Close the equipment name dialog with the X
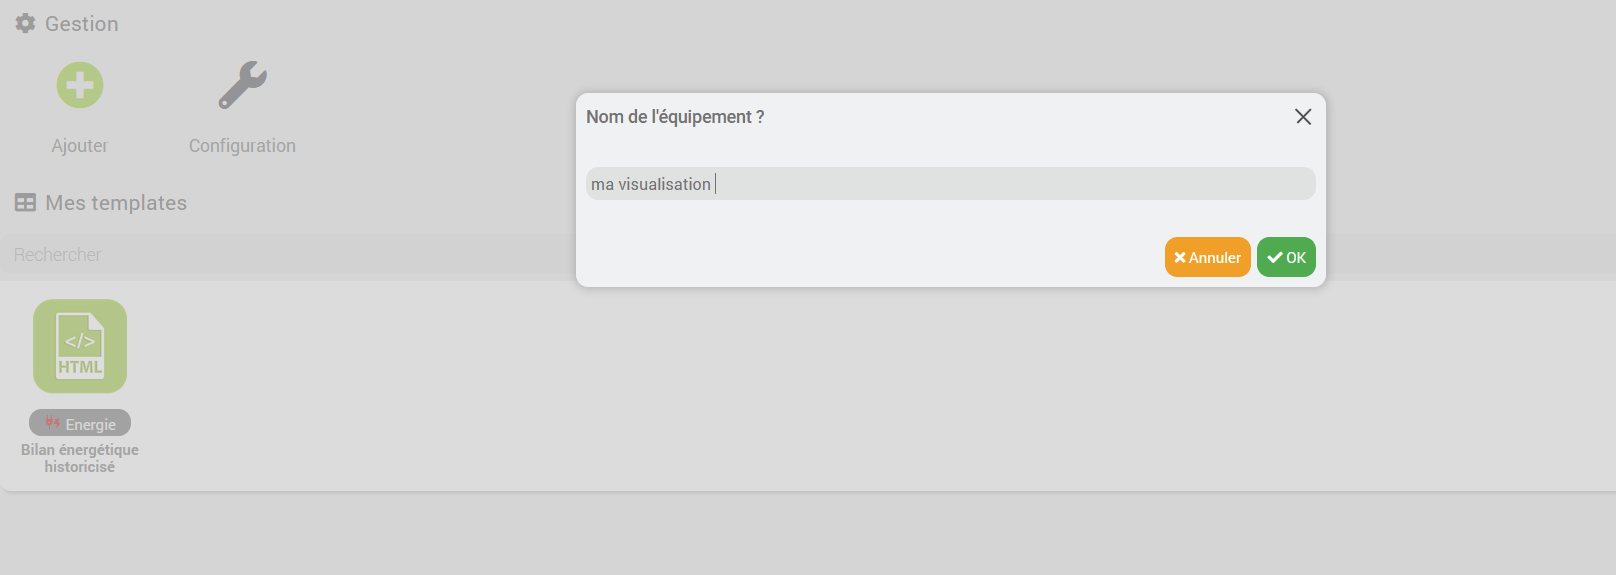 click(x=1303, y=117)
